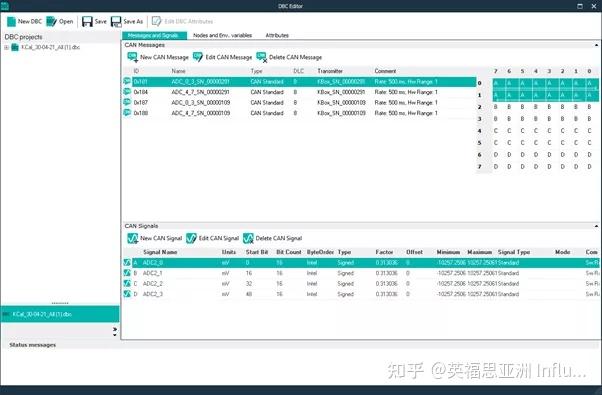Click message icon of row 0x188
The image size is (602, 395).
point(127,112)
